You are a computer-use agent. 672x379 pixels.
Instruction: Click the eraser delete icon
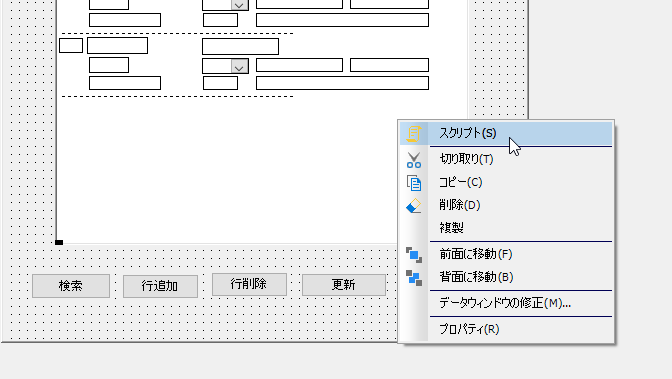pos(414,206)
